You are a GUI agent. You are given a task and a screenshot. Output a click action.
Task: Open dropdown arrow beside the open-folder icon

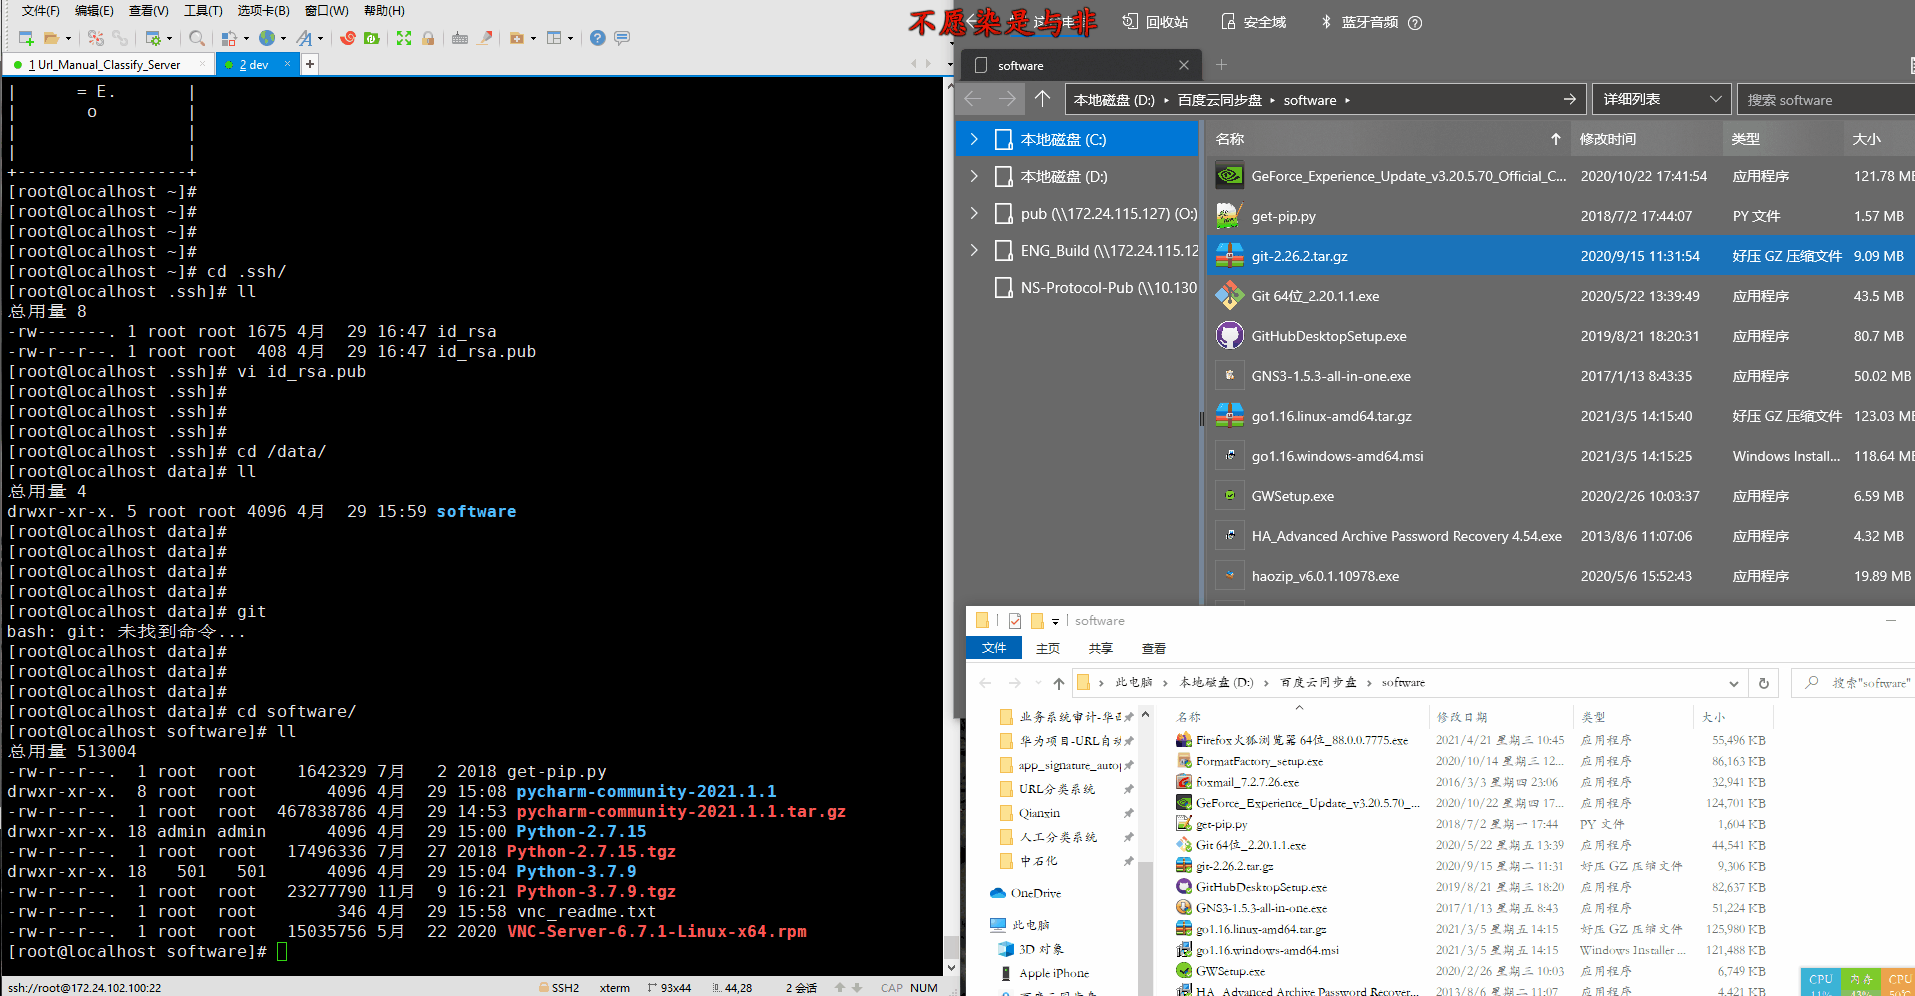point(68,39)
